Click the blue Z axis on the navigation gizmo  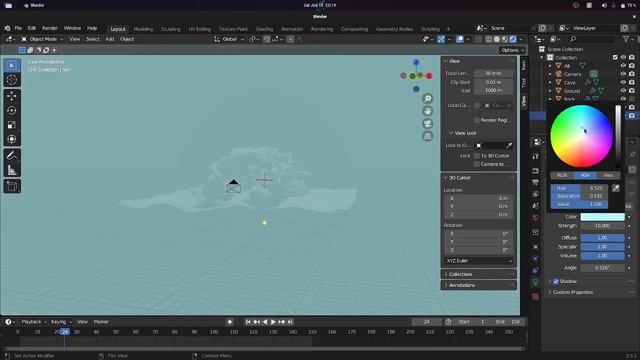tap(416, 62)
